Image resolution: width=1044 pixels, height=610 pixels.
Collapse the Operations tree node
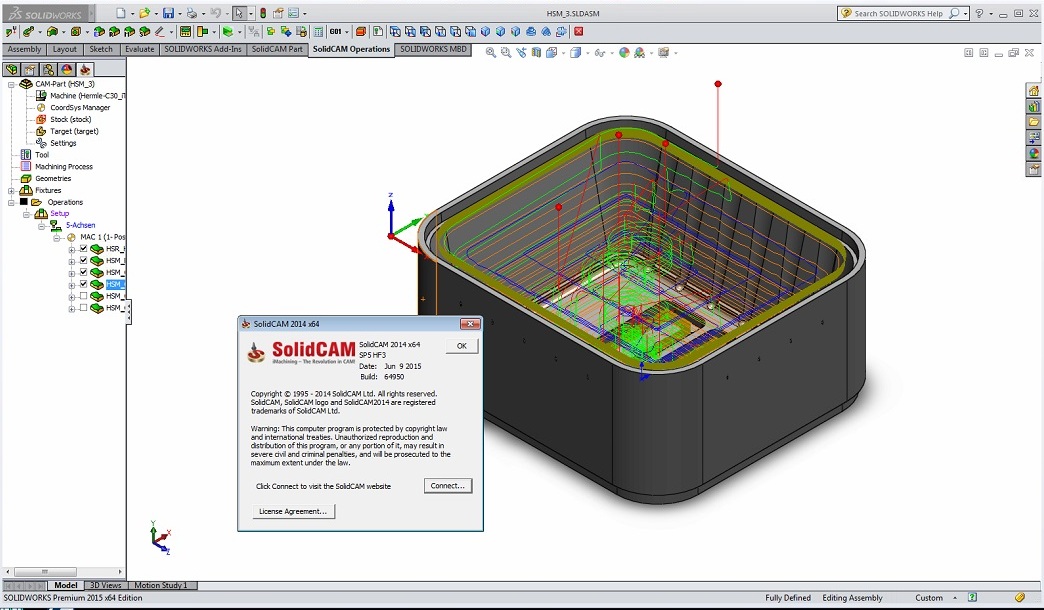point(11,202)
